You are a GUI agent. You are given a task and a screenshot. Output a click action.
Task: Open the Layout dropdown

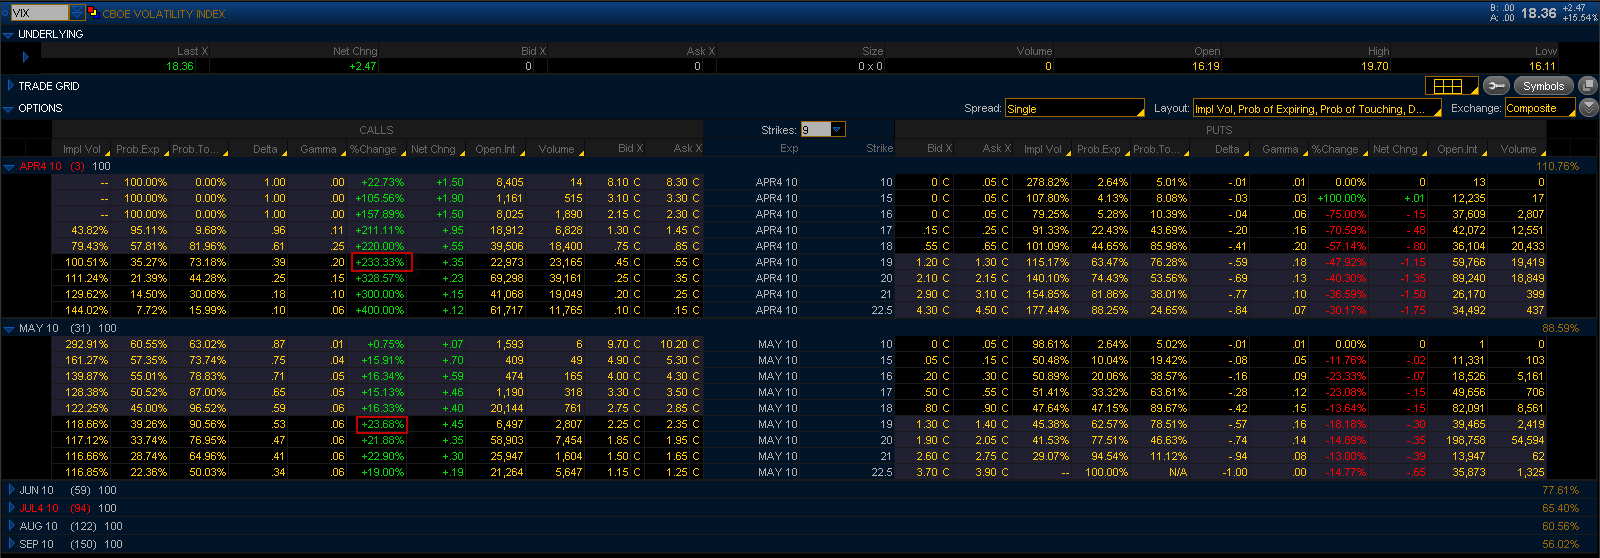[1317, 108]
